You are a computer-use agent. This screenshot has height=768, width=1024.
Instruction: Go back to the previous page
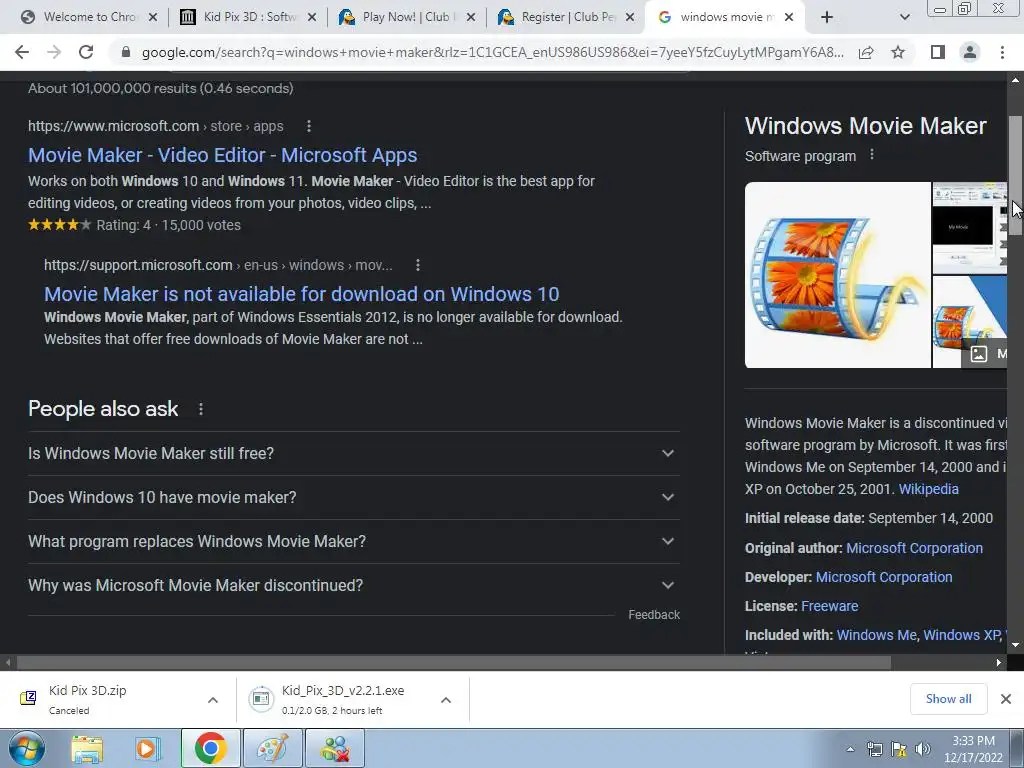22,52
